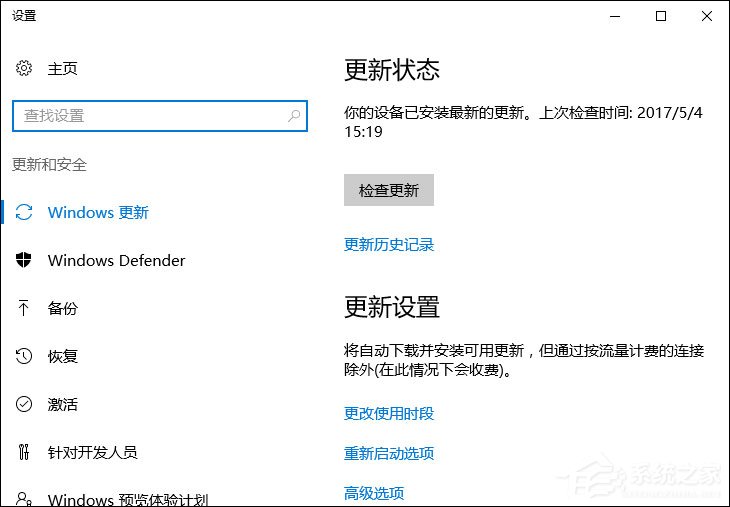
Task: Click the 更新状态 heading
Action: coord(392,69)
